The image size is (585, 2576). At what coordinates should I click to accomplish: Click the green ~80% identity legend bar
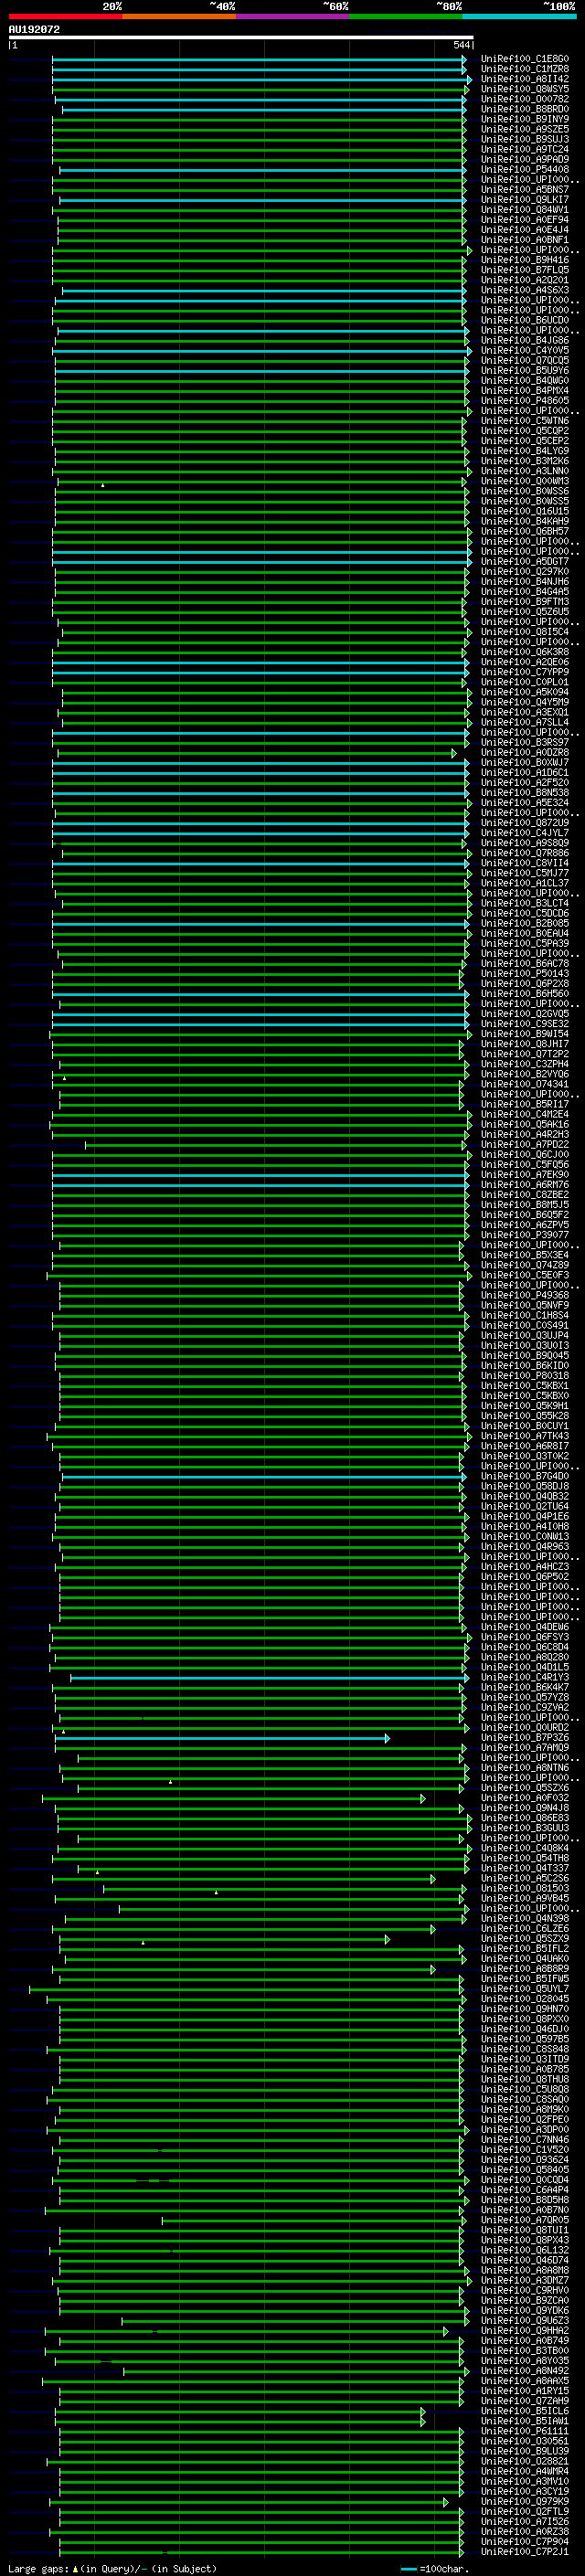(406, 16)
